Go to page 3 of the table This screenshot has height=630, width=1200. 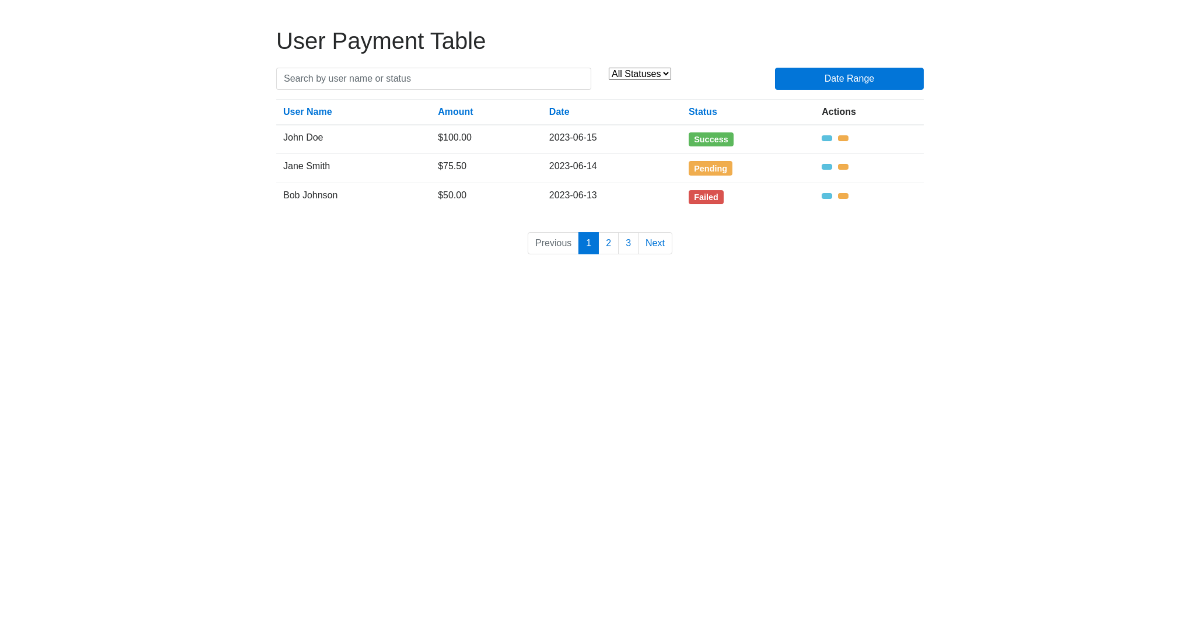(628, 243)
